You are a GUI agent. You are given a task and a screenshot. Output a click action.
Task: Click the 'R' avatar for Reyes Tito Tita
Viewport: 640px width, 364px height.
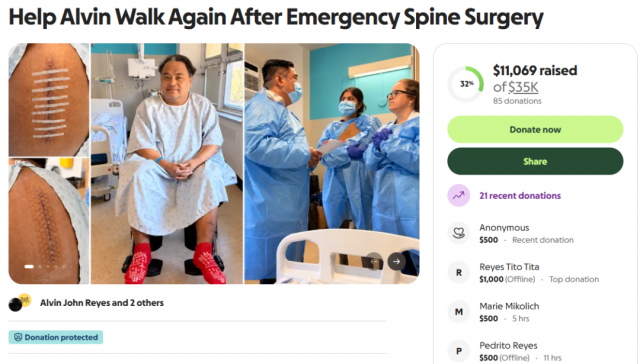click(x=459, y=272)
